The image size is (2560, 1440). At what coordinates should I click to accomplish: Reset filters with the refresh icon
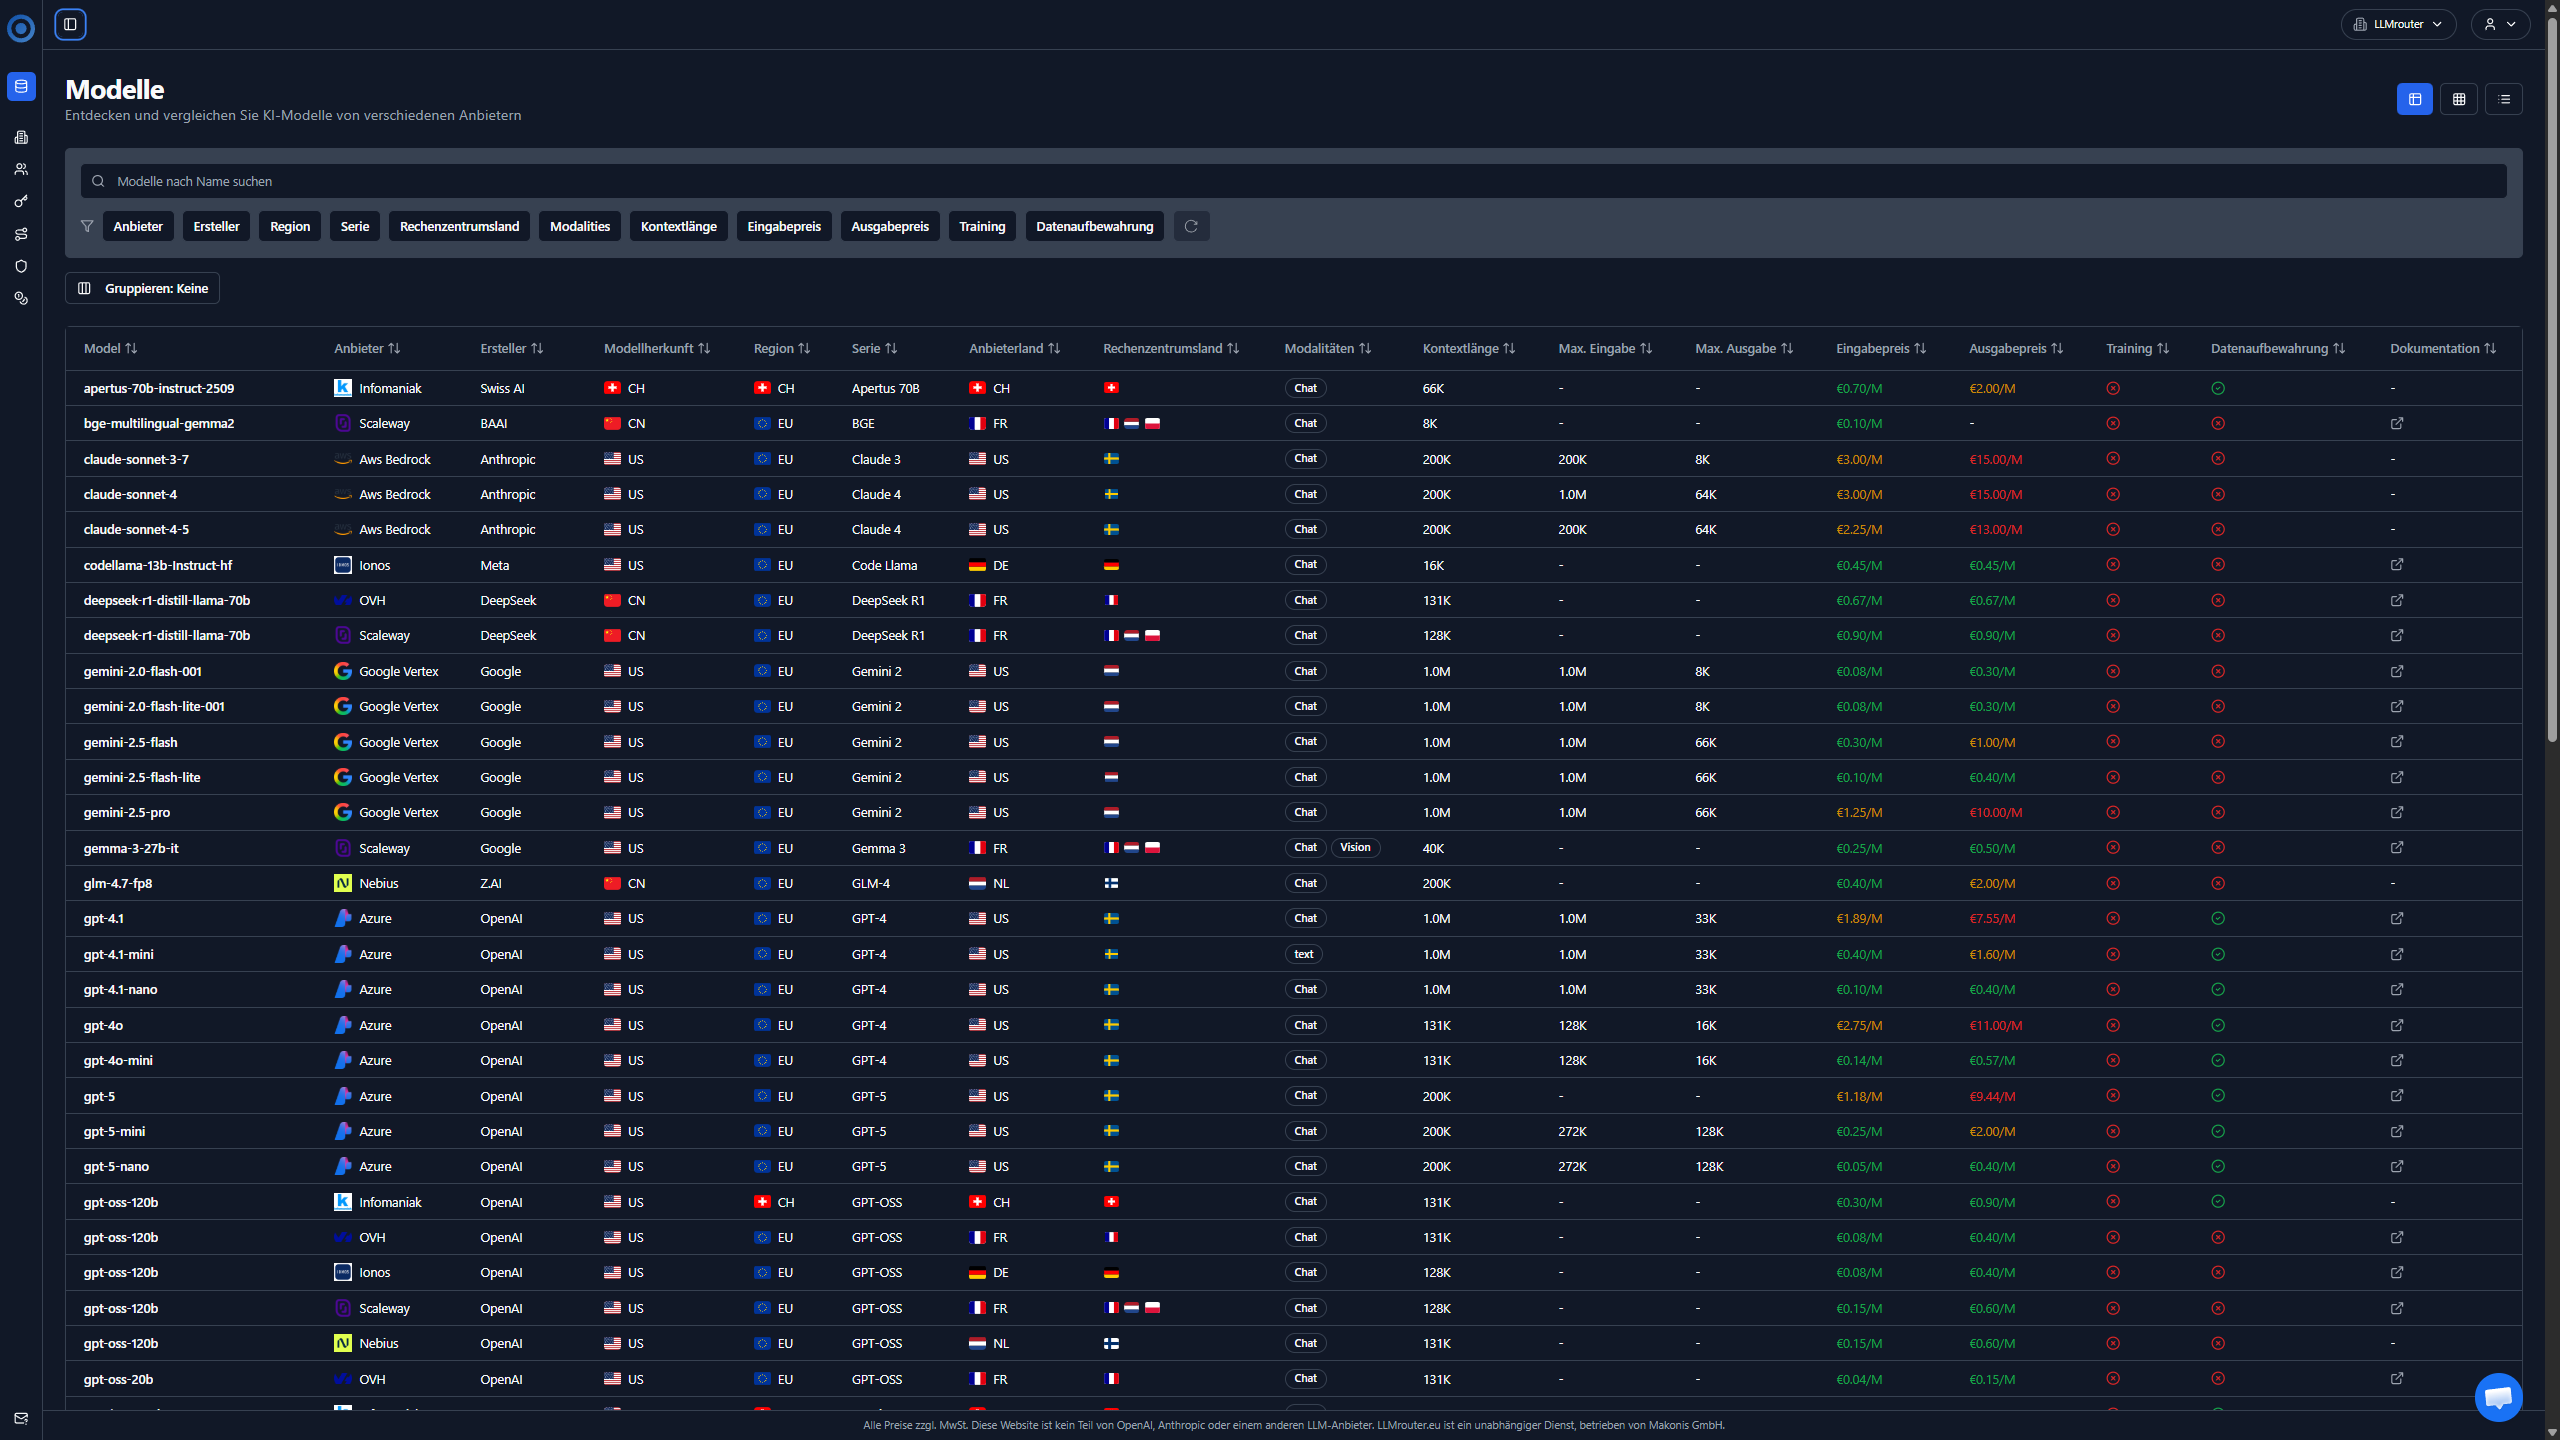[1191, 226]
